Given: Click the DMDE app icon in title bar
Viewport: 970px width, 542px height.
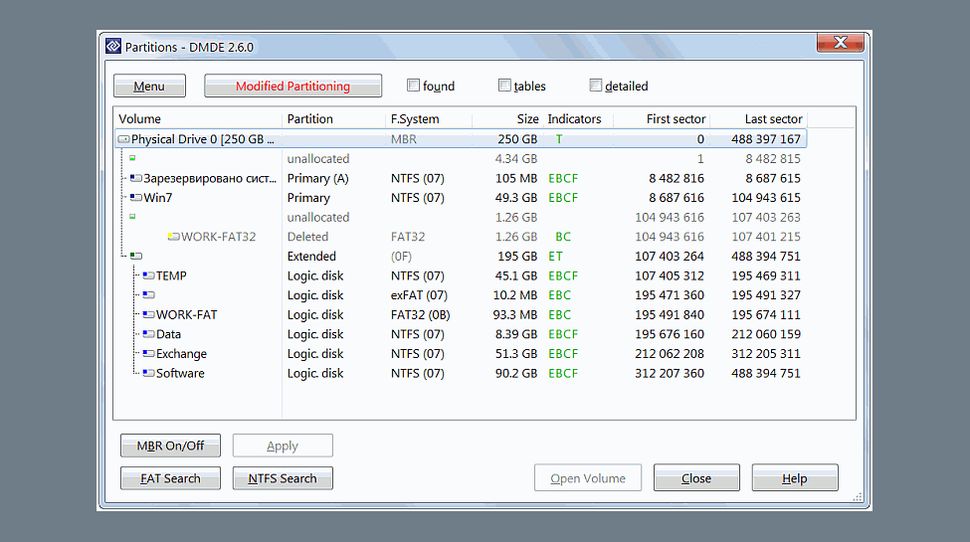Looking at the screenshot, I should coord(113,46).
